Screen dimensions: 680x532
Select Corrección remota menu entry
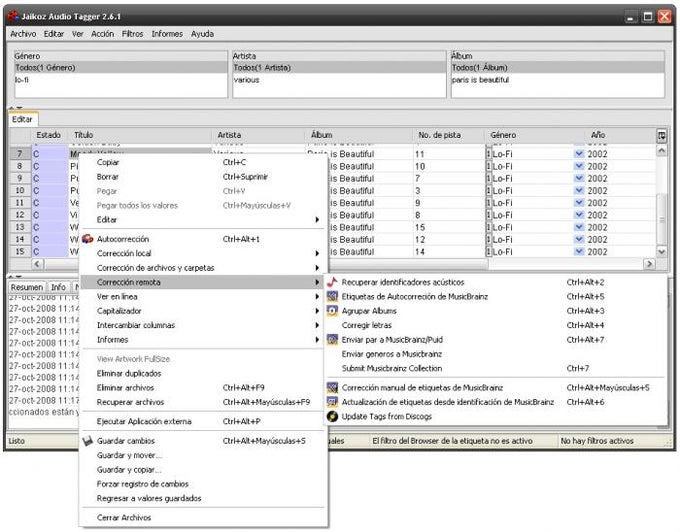point(203,282)
